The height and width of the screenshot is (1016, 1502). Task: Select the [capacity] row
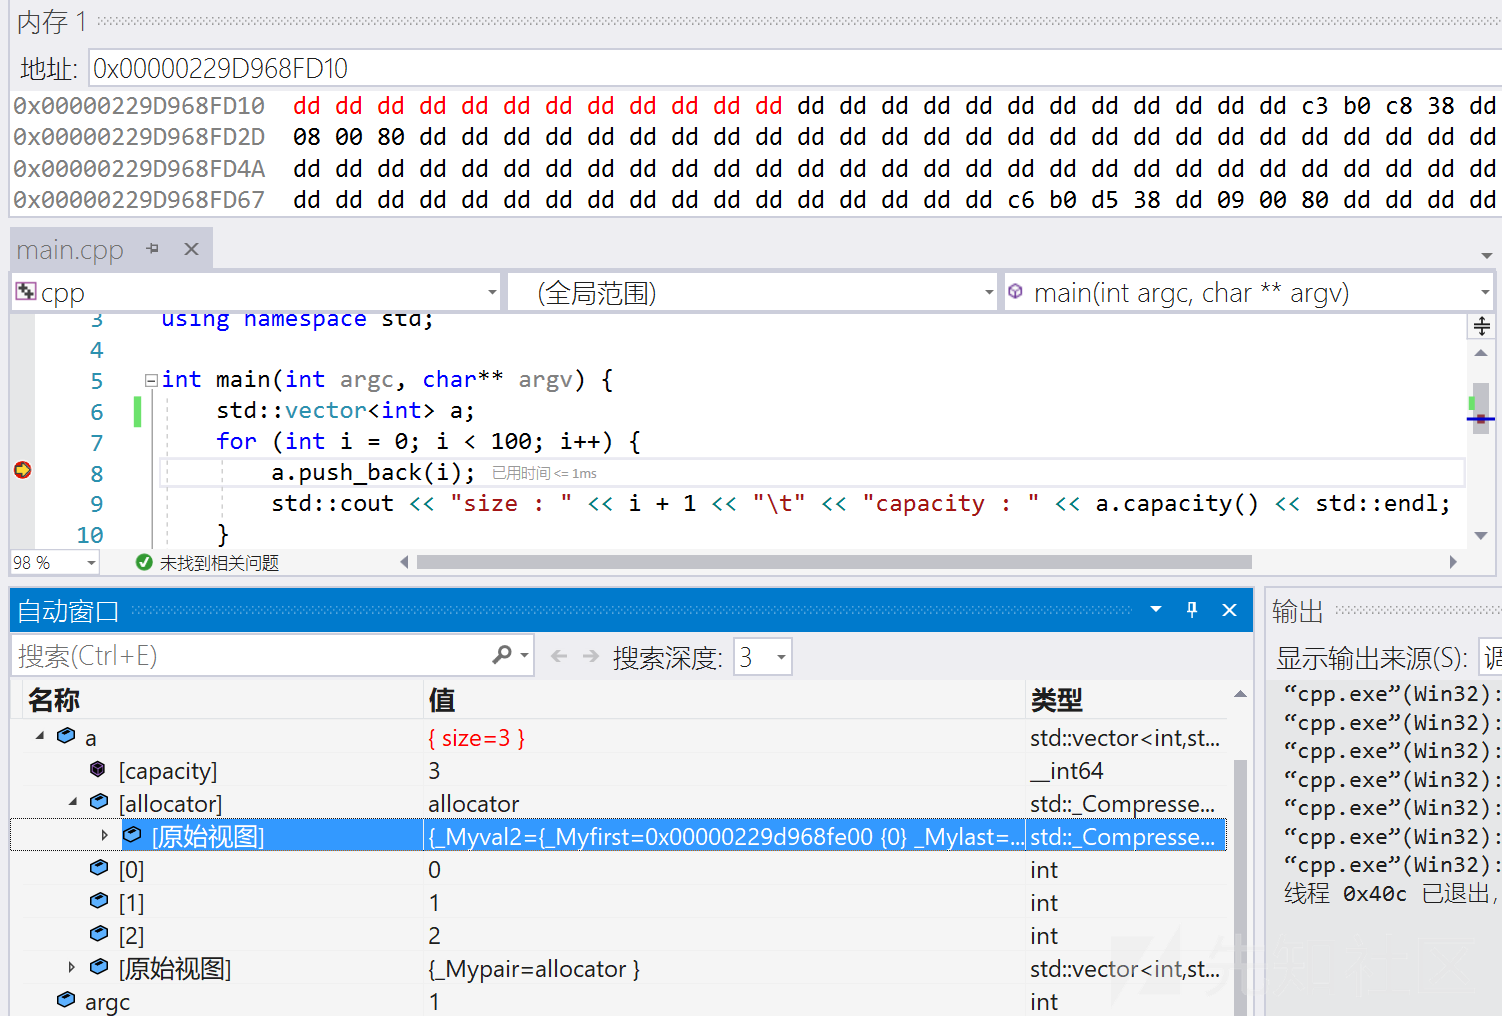click(x=618, y=770)
